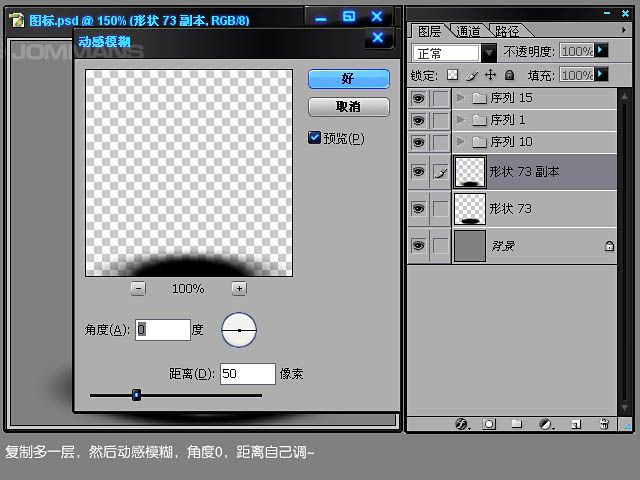Viewport: 640px width, 480px height.
Task: Toggle lock all padlock icon
Action: 509,75
